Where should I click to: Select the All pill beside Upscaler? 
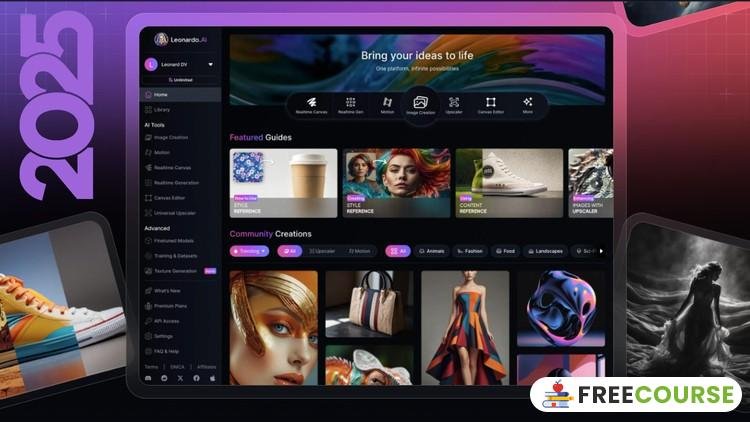pos(290,251)
